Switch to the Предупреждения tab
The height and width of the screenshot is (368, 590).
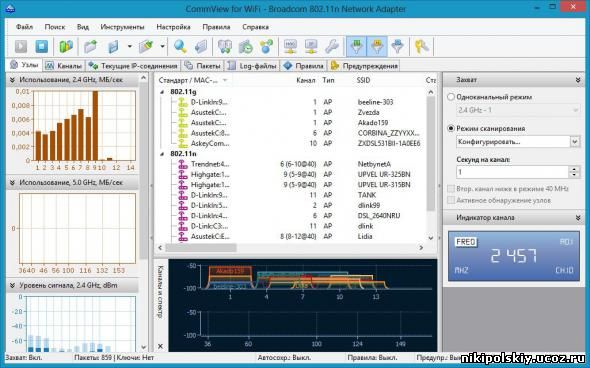(x=364, y=66)
